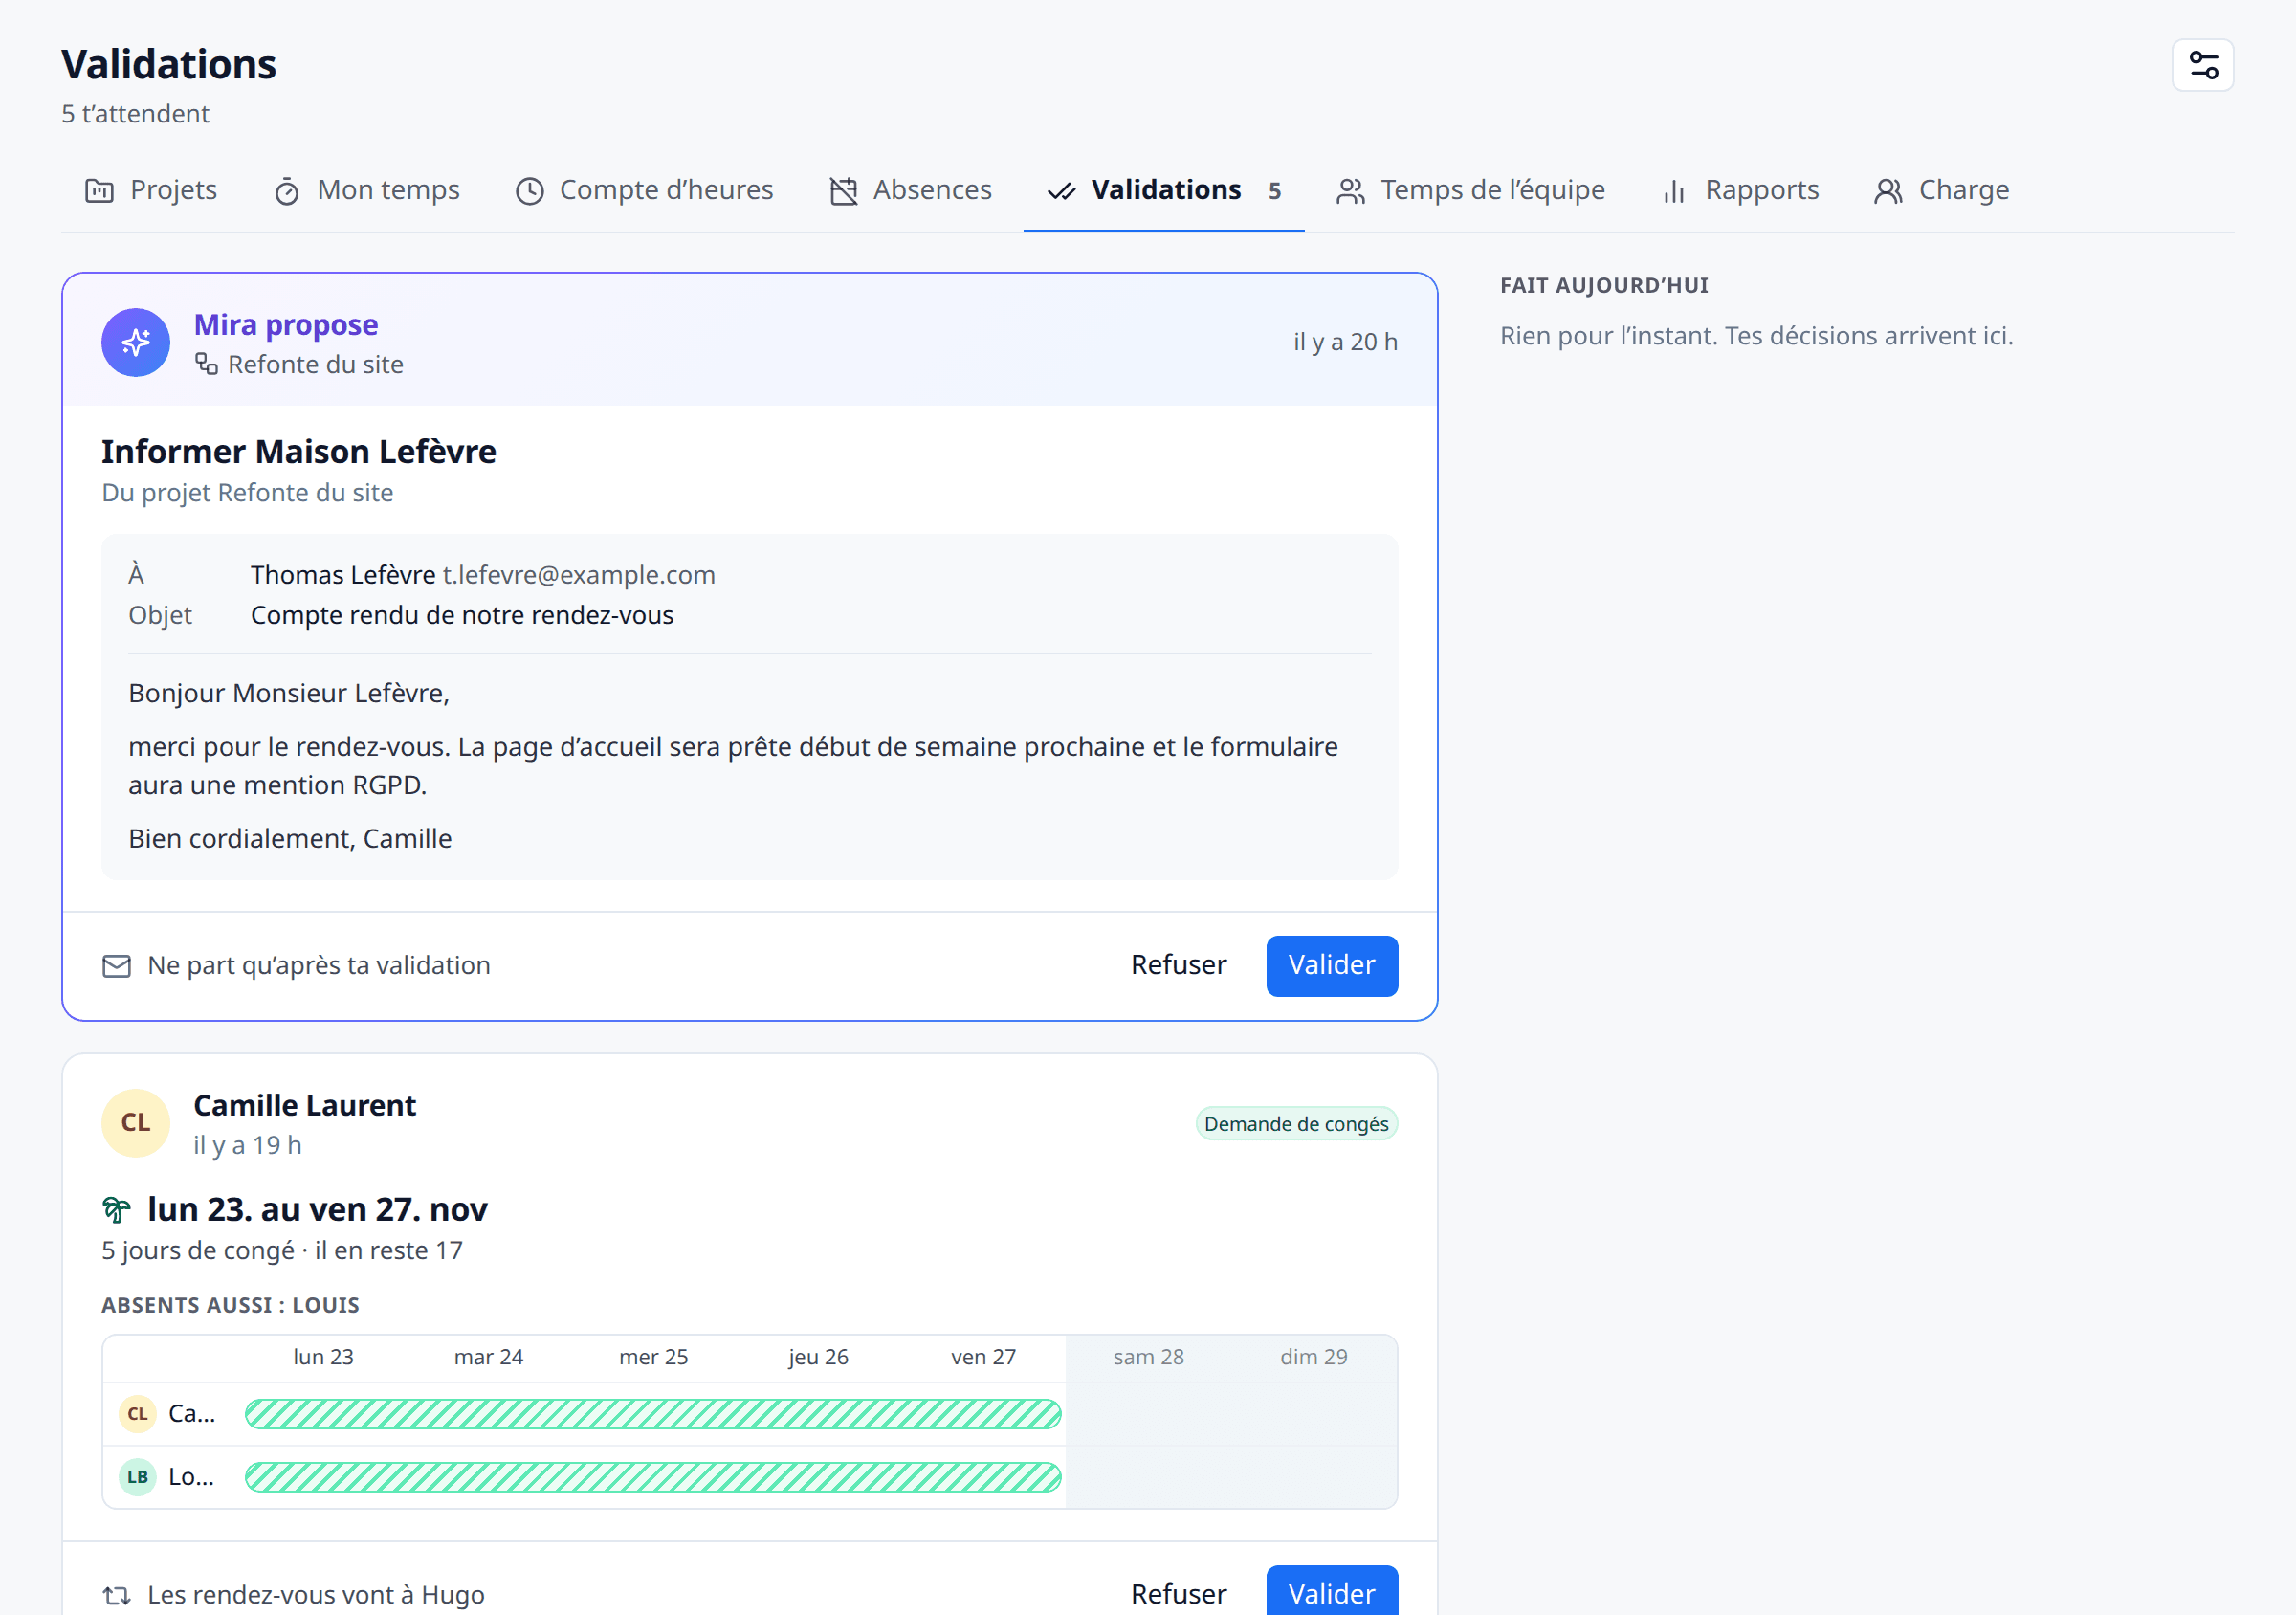The height and width of the screenshot is (1615, 2296).
Task: Click the Informer Maison Lefèvre title
Action: 298,452
